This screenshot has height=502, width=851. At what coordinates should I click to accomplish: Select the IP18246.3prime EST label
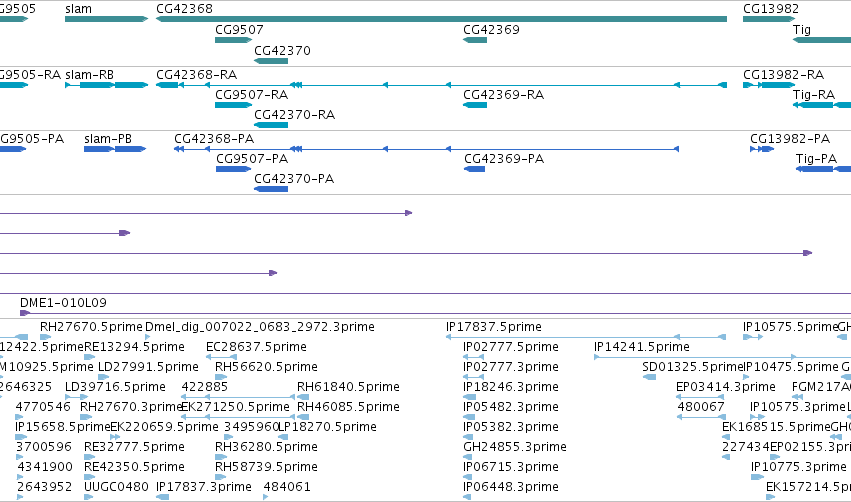tap(511, 387)
